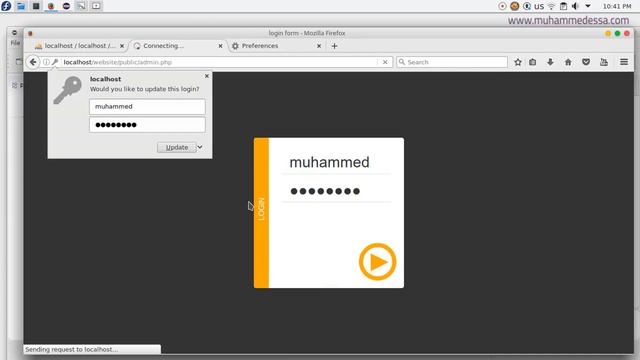The width and height of the screenshot is (640, 360).
Task: Go to the home page icon
Action: click(568, 62)
